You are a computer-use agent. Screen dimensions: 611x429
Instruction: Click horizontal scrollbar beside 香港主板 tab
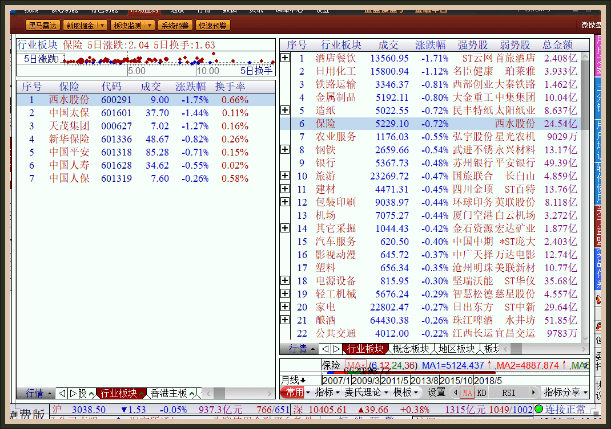(239, 394)
